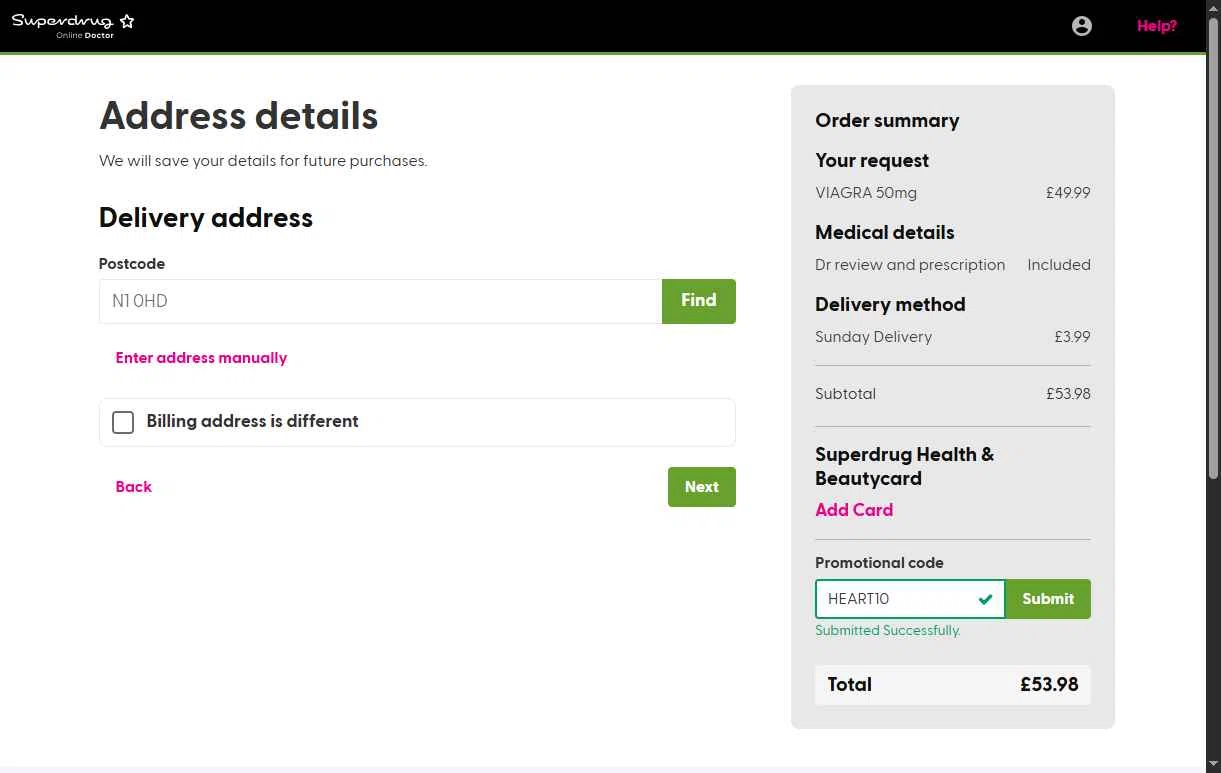Viewport: 1221px width, 773px height.
Task: Tick the Billing address is different checkbox
Action: tap(123, 422)
